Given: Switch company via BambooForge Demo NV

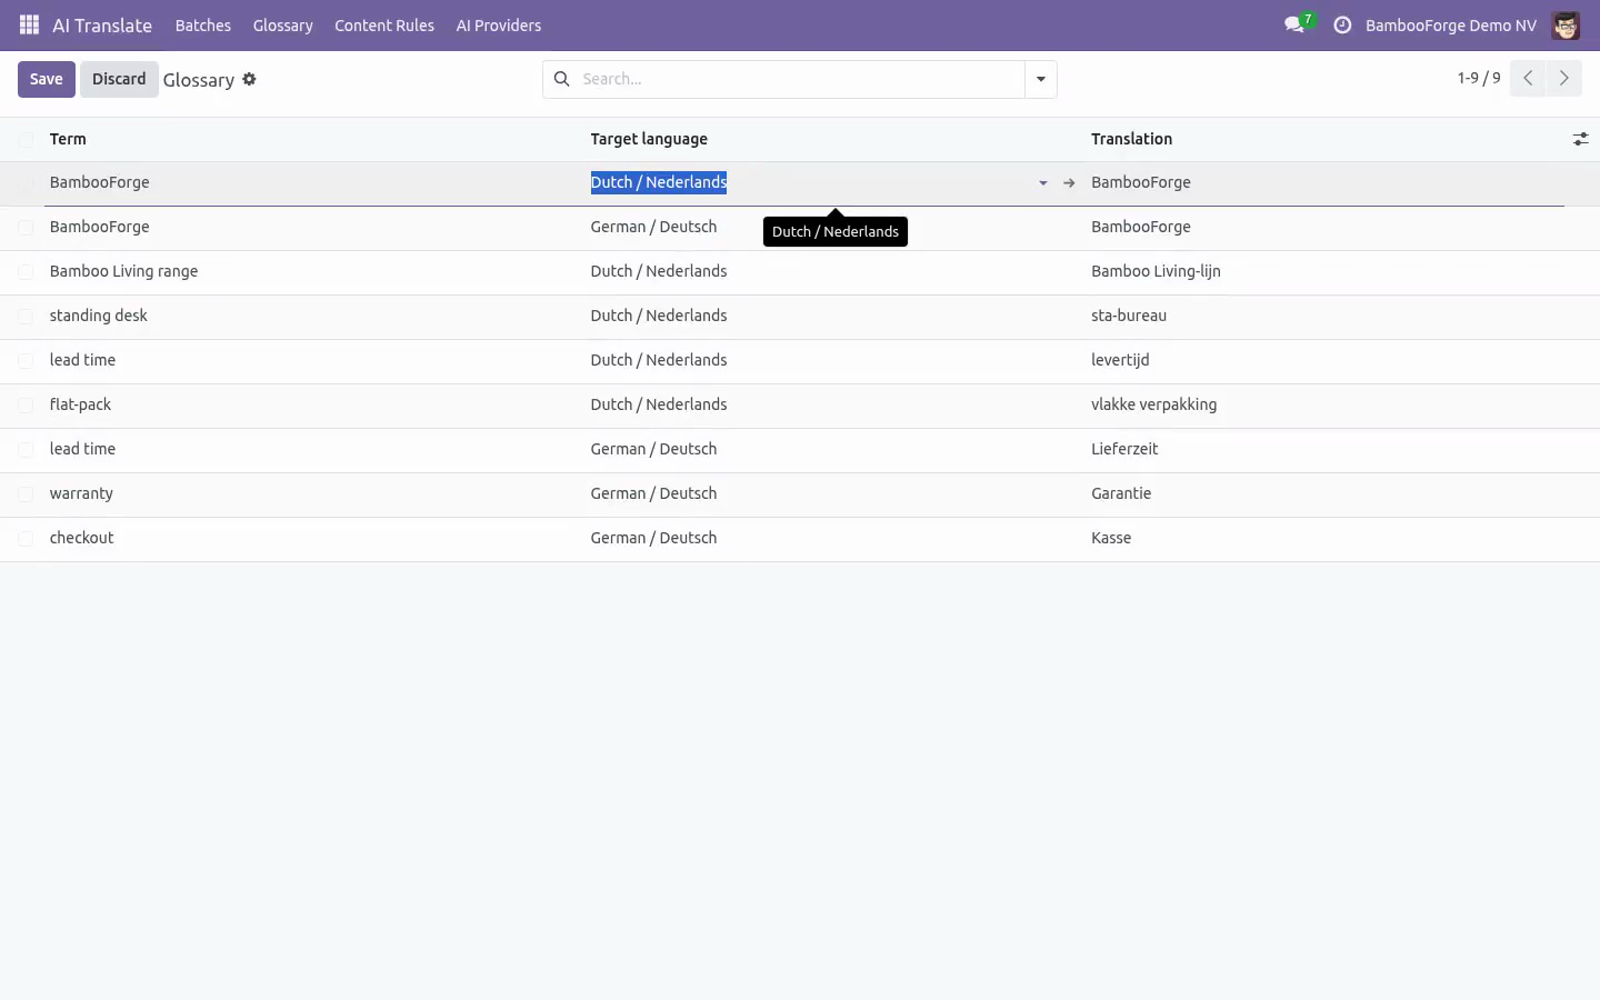Looking at the screenshot, I should click(x=1450, y=25).
